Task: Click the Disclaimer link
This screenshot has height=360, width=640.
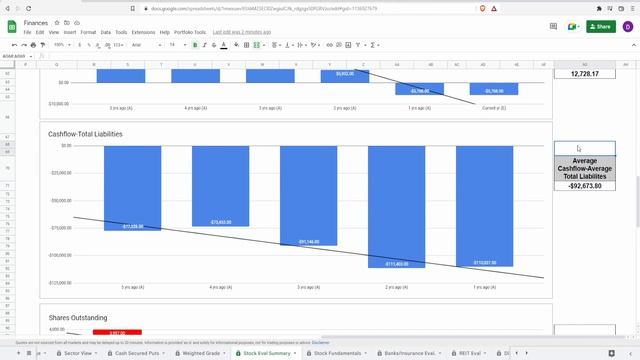Action: (x=320, y=343)
